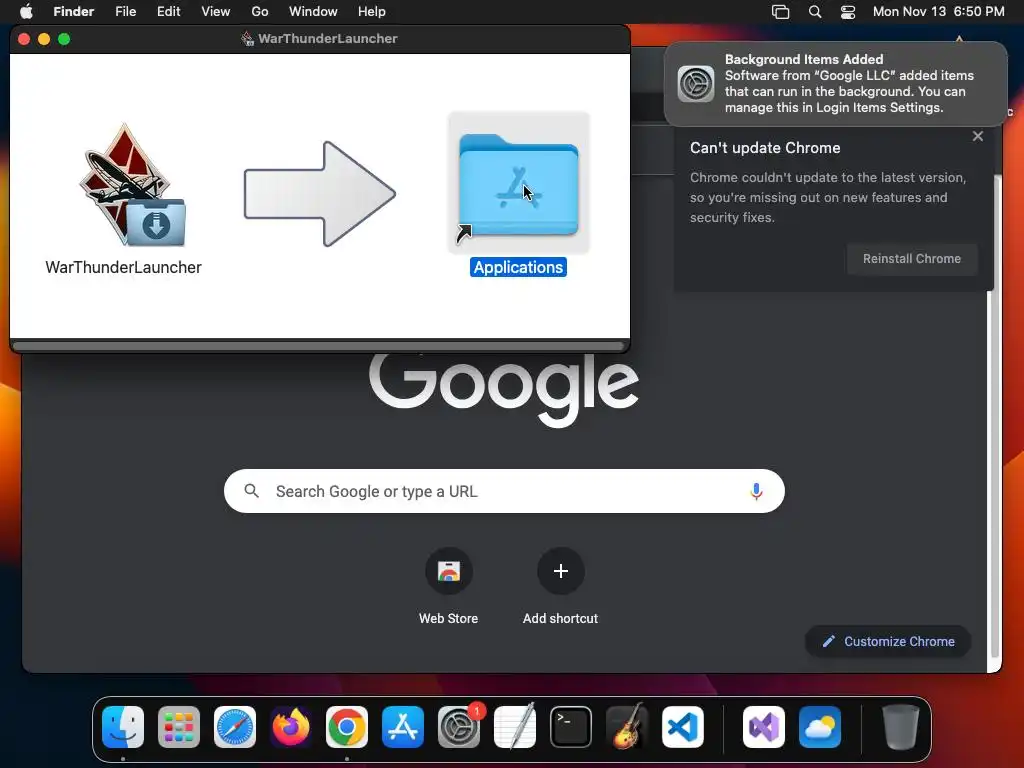This screenshot has width=1024, height=768.
Task: Open the File menu
Action: coord(125,11)
